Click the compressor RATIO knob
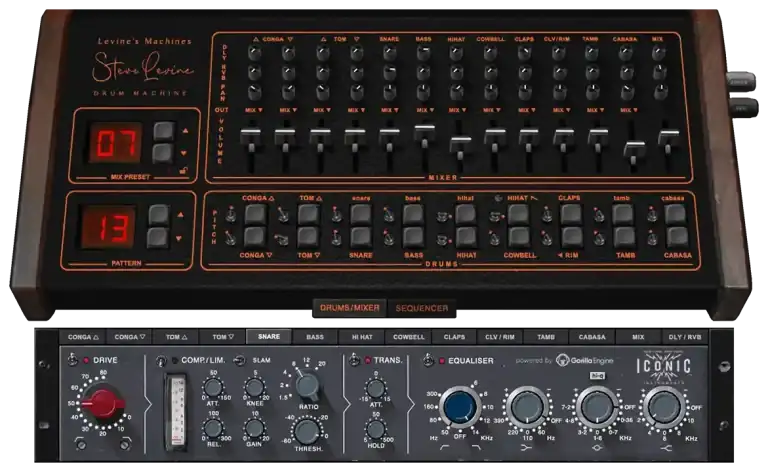 tap(308, 385)
